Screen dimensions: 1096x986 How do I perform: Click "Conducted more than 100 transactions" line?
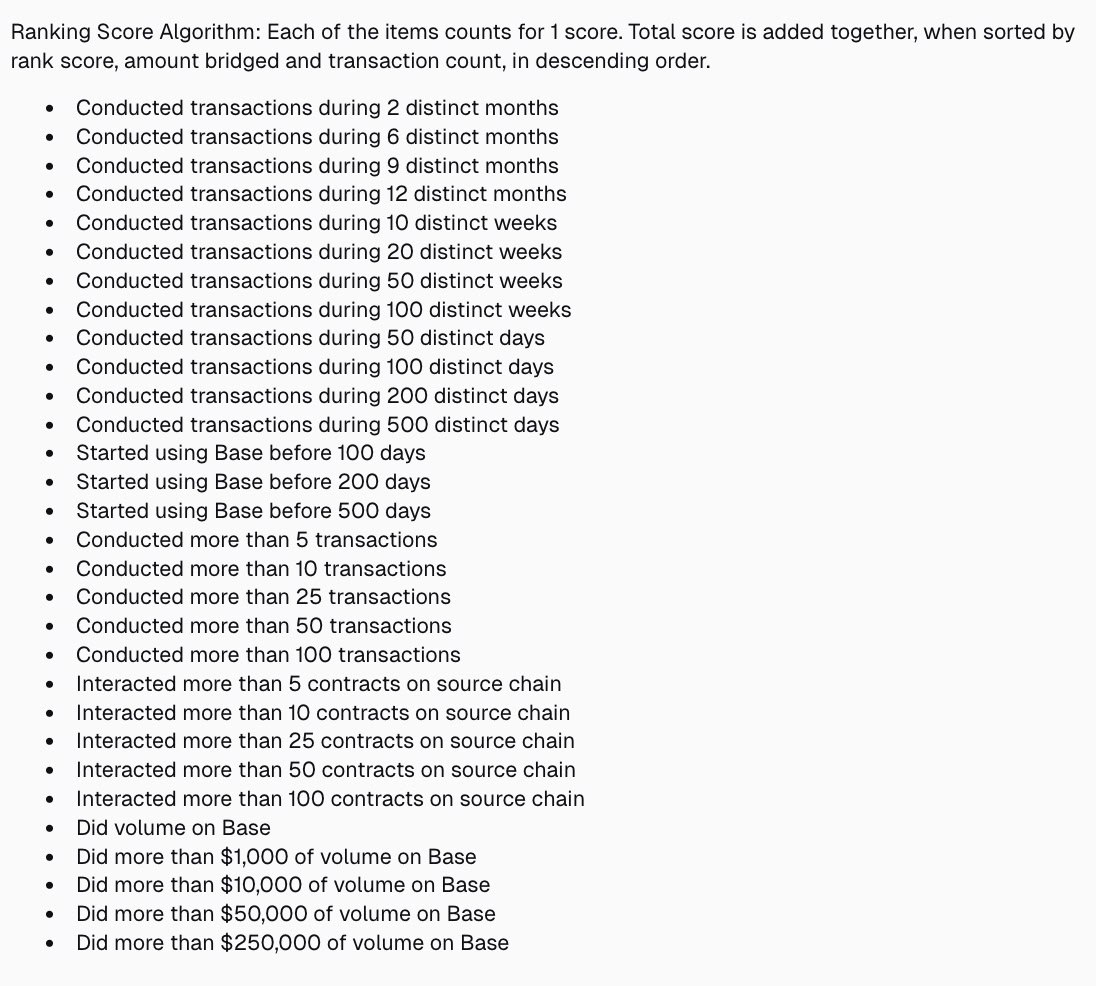pos(268,655)
